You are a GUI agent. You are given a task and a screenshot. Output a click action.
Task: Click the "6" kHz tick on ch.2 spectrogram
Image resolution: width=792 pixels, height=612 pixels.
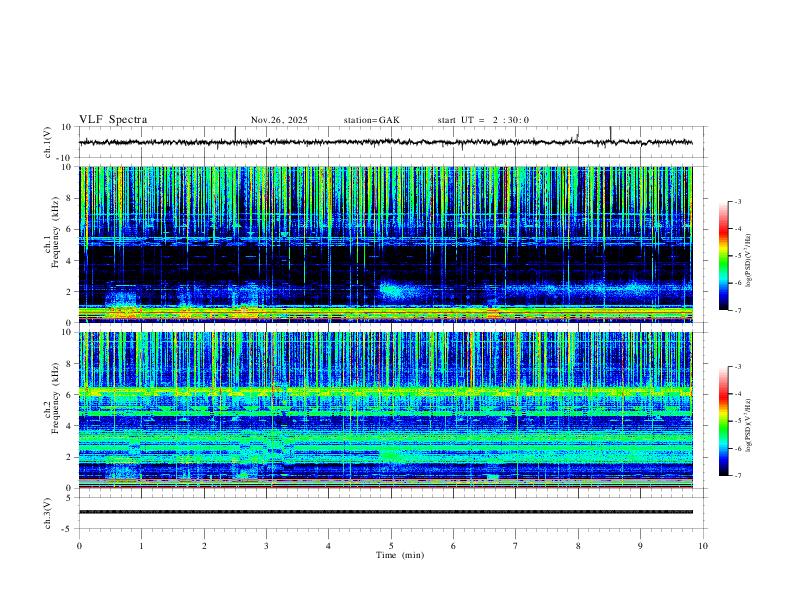69,395
